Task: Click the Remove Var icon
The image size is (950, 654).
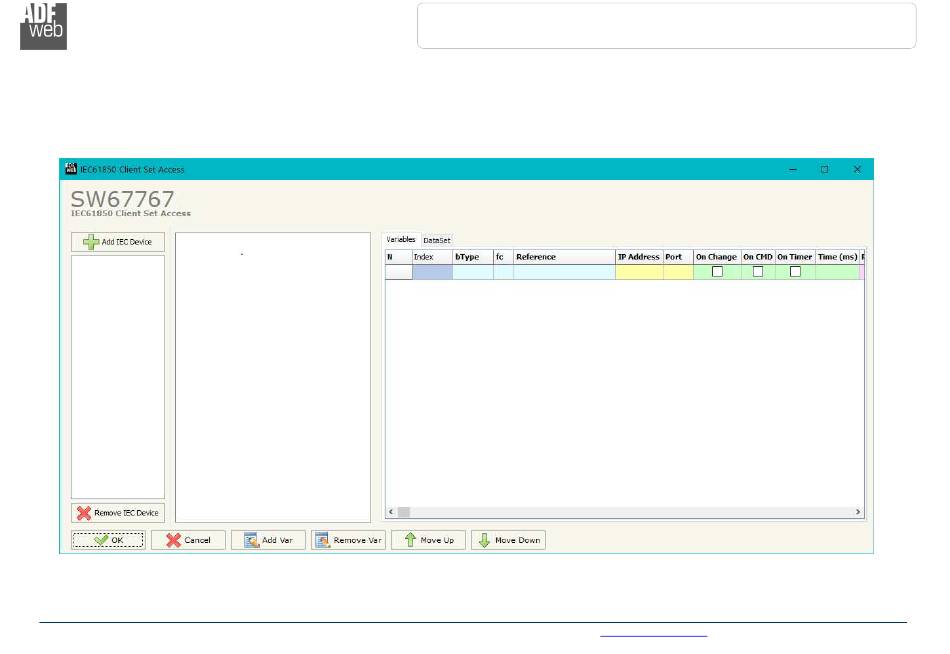Action: [x=323, y=540]
